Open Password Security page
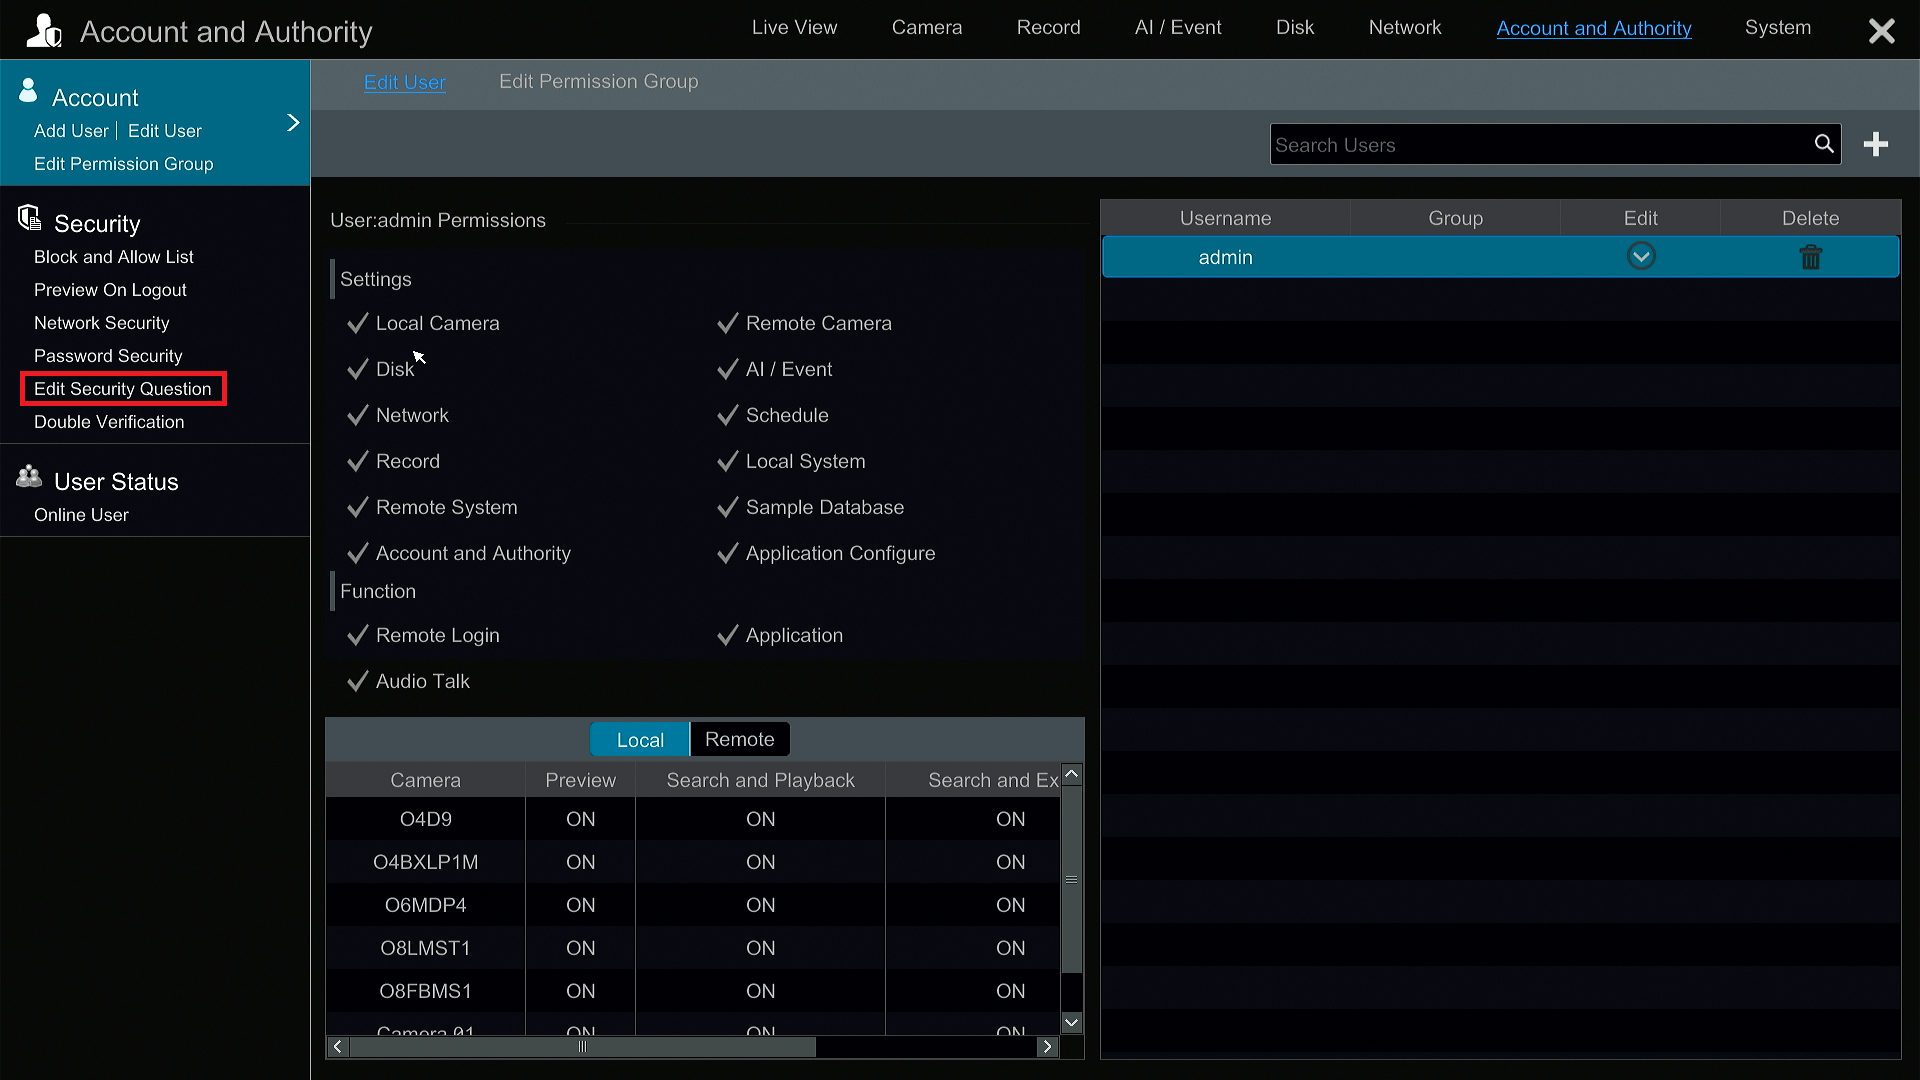 (x=108, y=356)
